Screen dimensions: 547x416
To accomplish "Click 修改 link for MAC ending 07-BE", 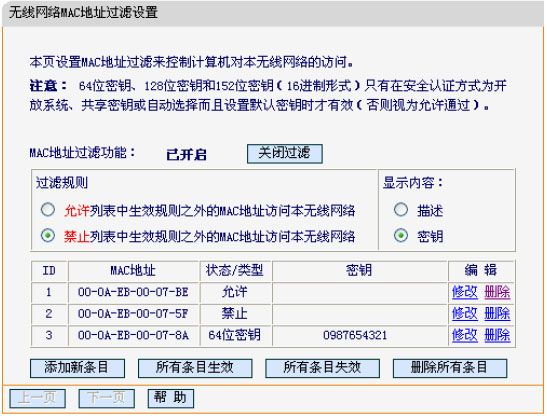I will pos(464,292).
